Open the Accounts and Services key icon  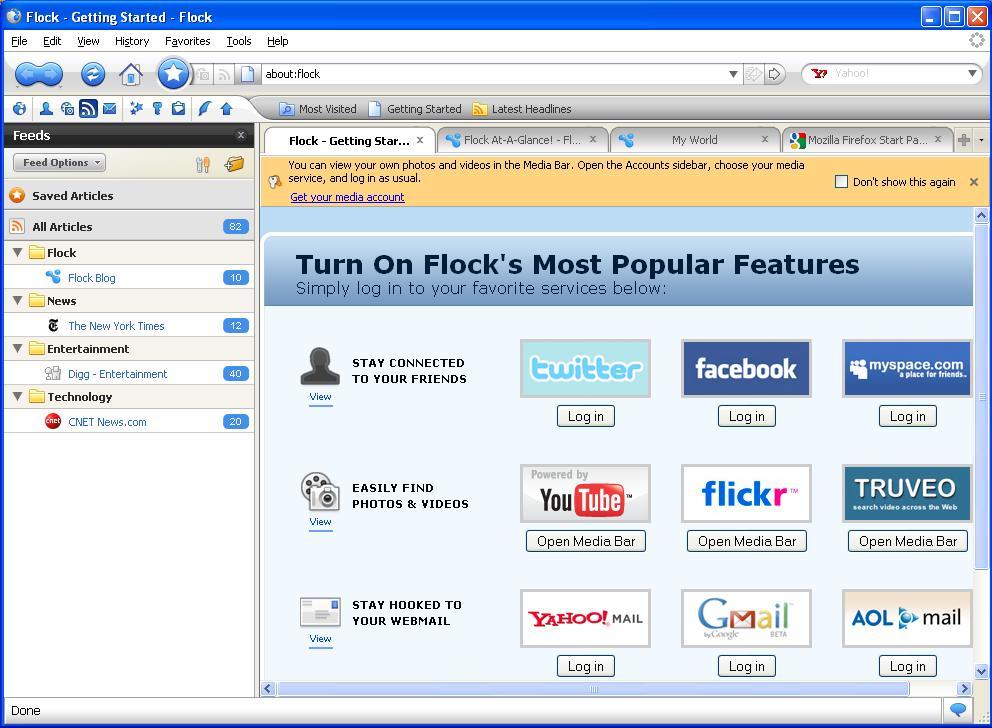pos(159,109)
